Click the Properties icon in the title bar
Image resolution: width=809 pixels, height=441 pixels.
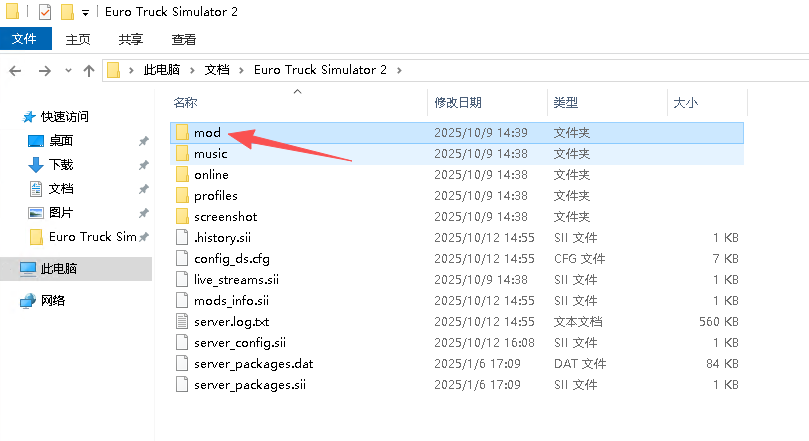[x=44, y=13]
